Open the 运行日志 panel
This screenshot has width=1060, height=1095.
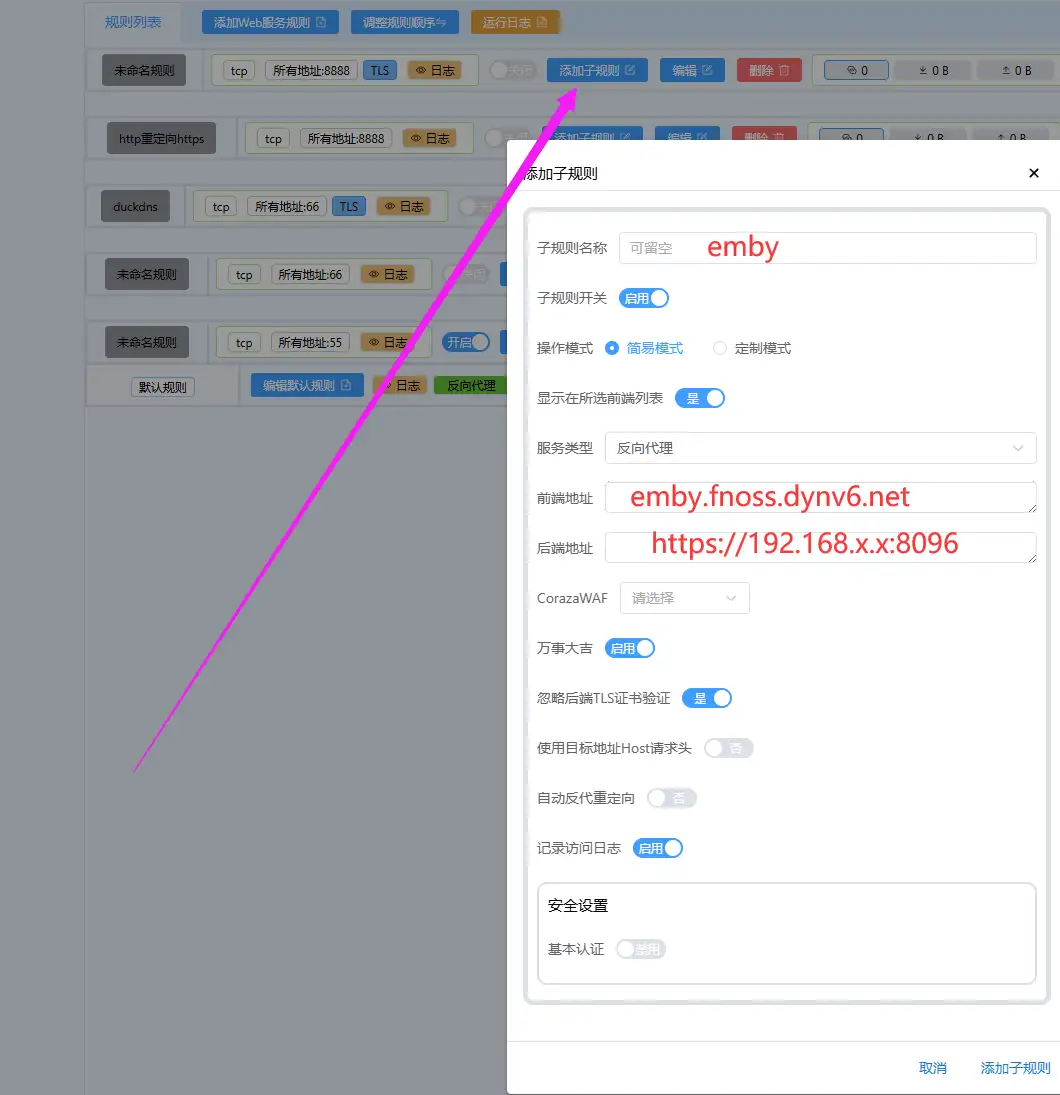click(515, 21)
